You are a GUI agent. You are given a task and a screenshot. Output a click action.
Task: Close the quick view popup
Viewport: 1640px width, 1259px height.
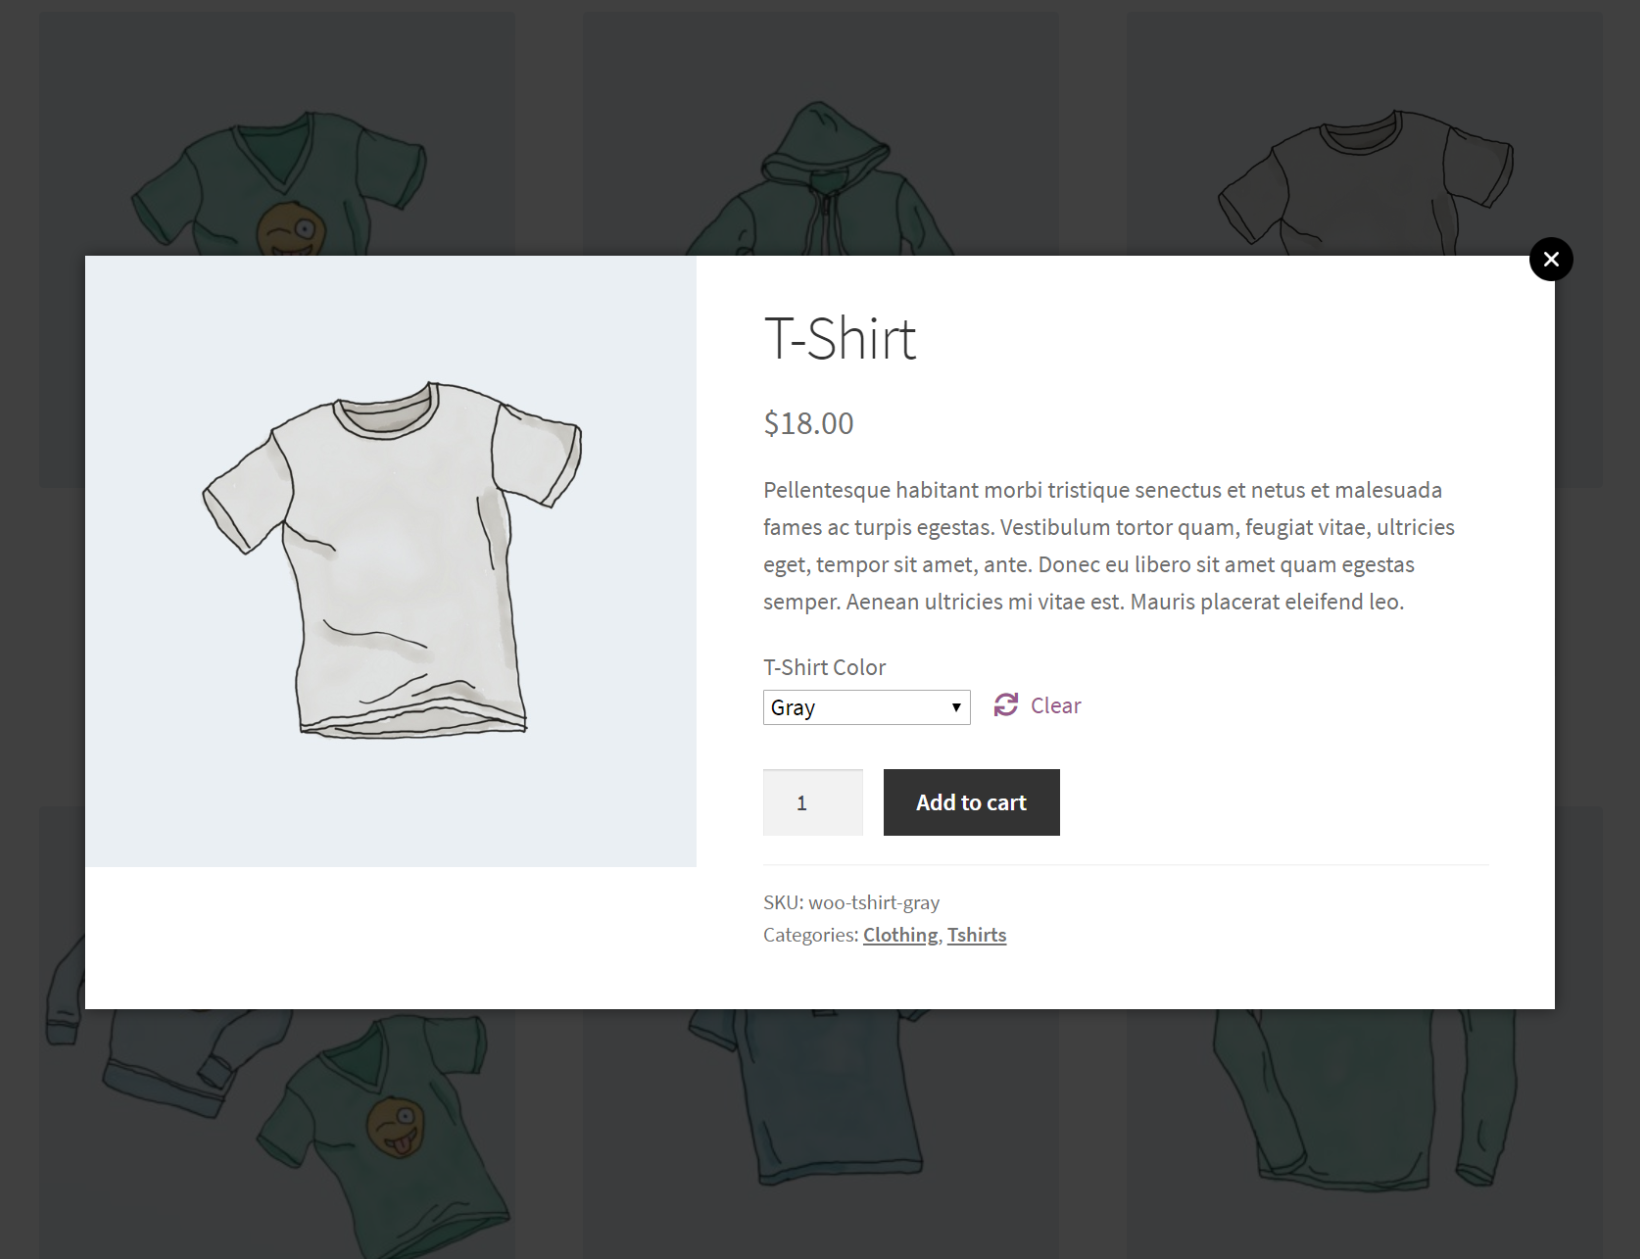tap(1550, 260)
